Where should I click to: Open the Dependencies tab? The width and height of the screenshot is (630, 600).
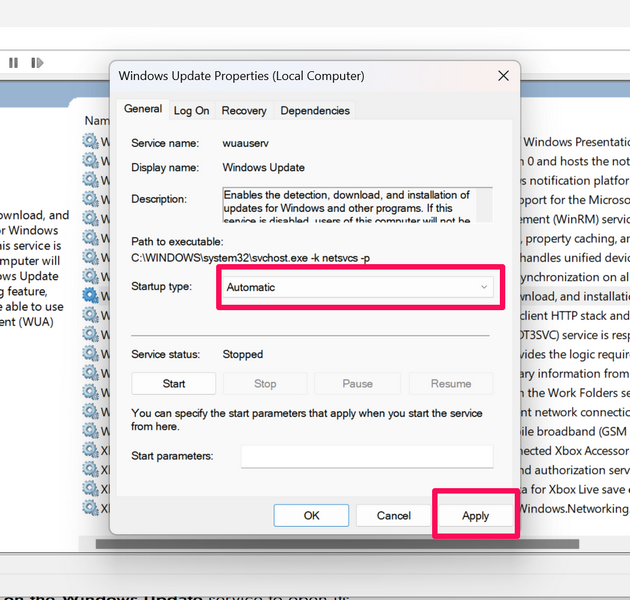[x=315, y=111]
